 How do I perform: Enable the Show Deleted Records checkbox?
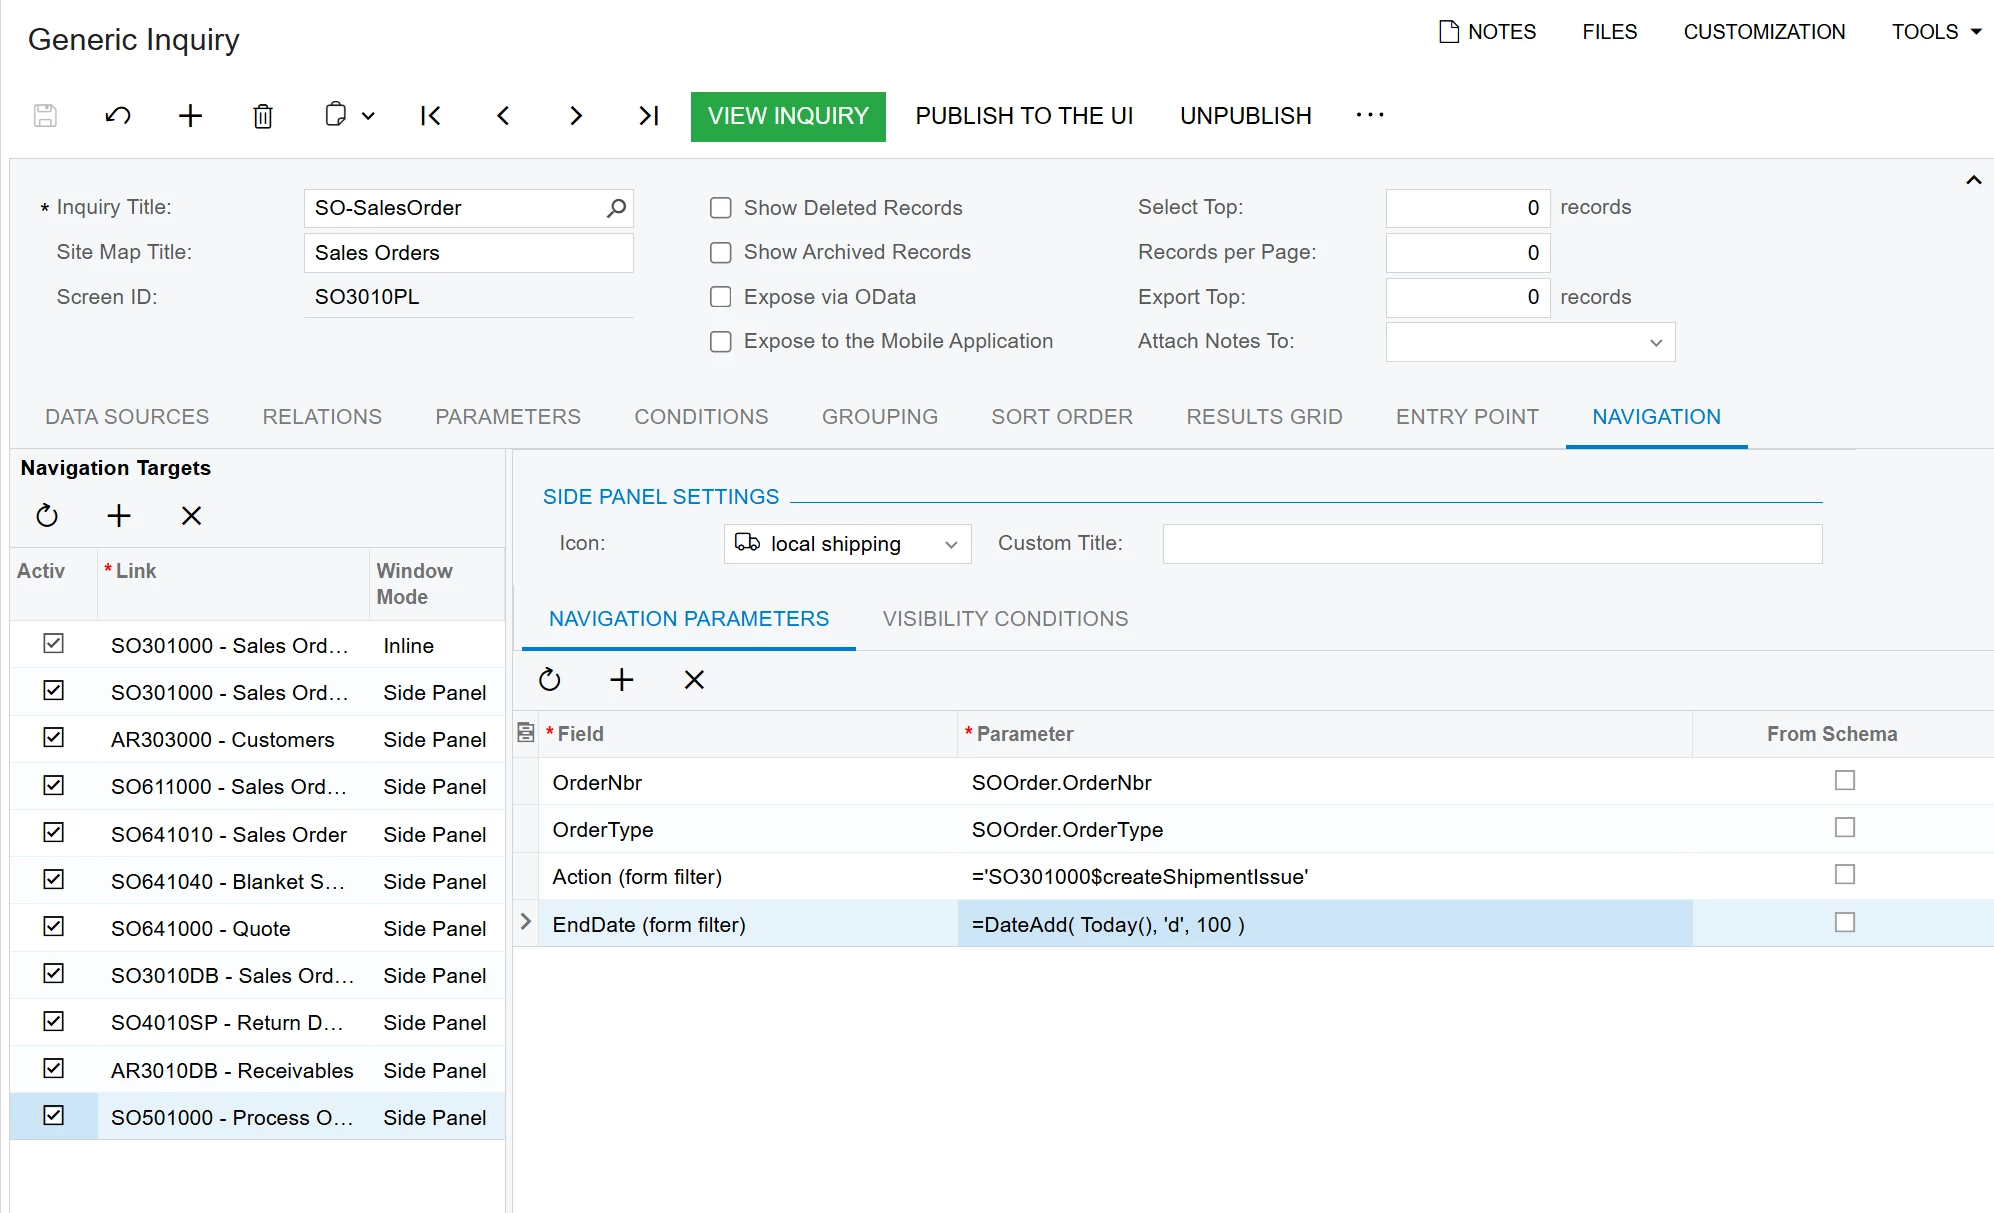click(x=720, y=208)
